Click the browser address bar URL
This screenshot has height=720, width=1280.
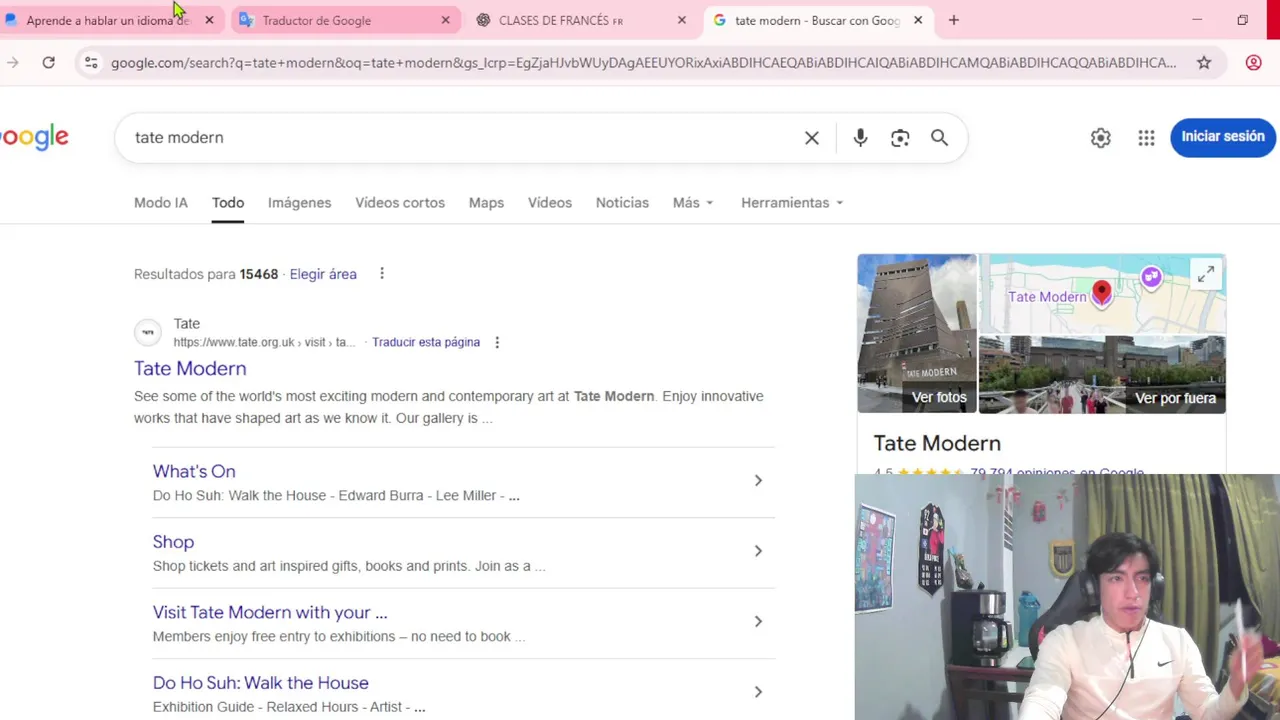click(643, 62)
